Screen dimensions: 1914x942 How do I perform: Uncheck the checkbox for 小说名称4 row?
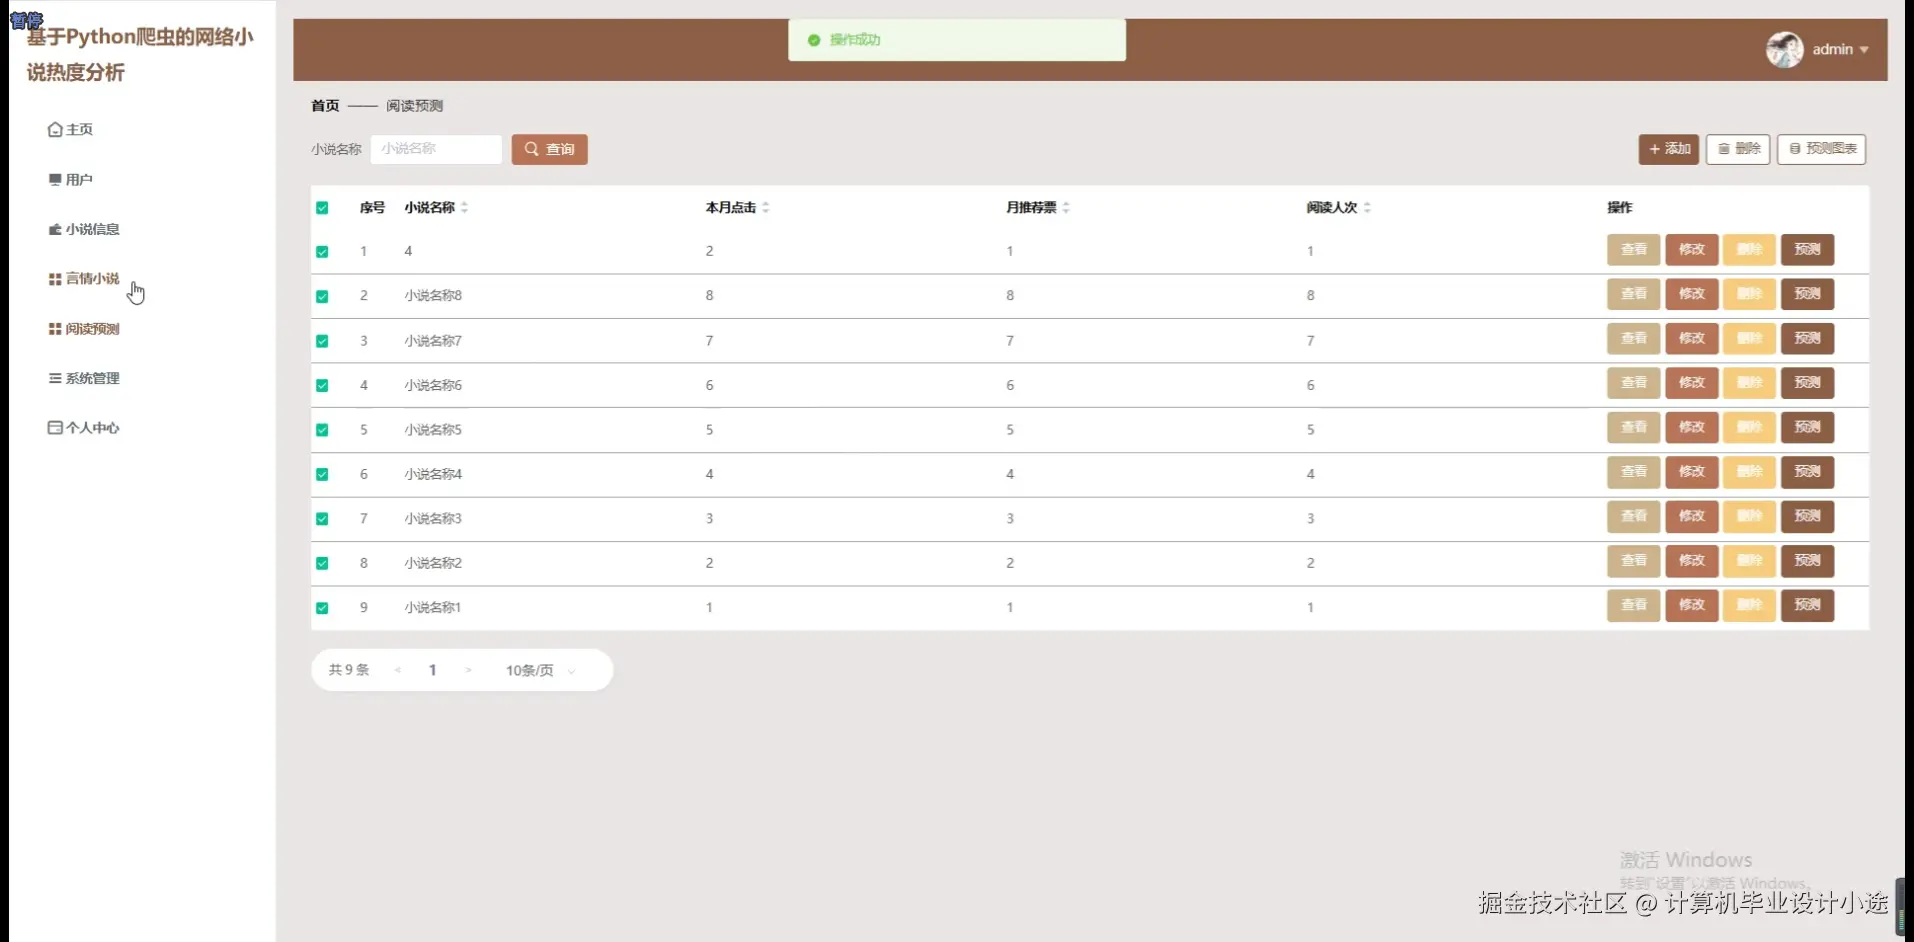coord(322,474)
